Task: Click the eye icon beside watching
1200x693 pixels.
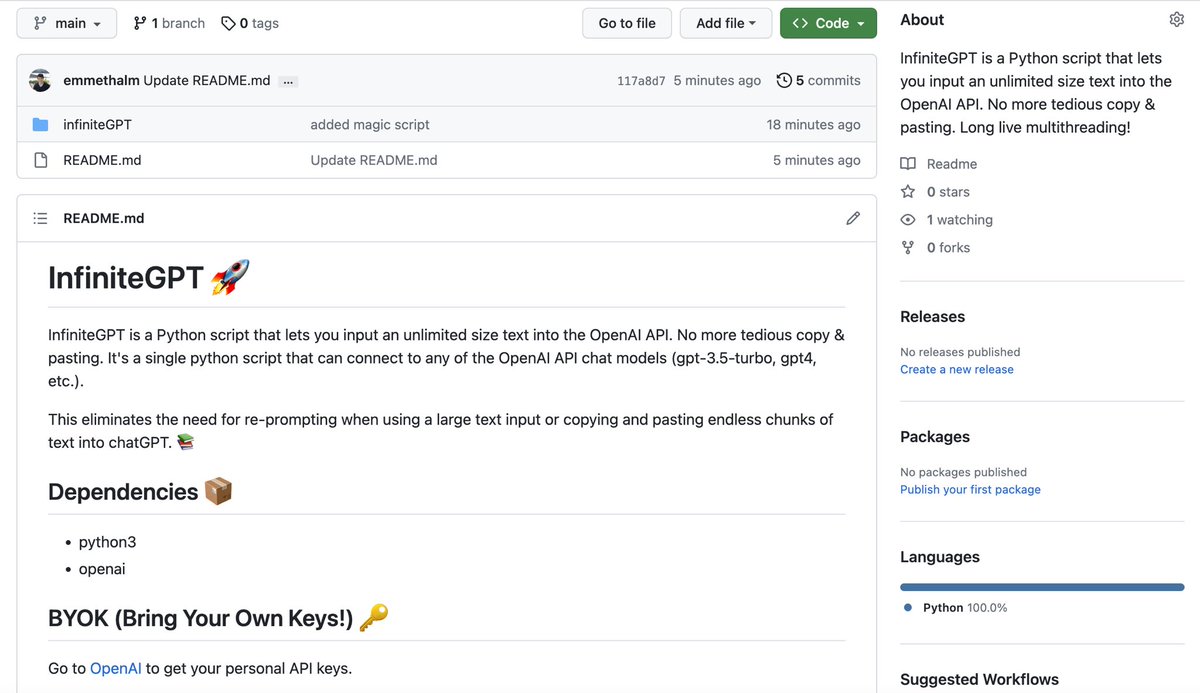Action: tap(908, 220)
